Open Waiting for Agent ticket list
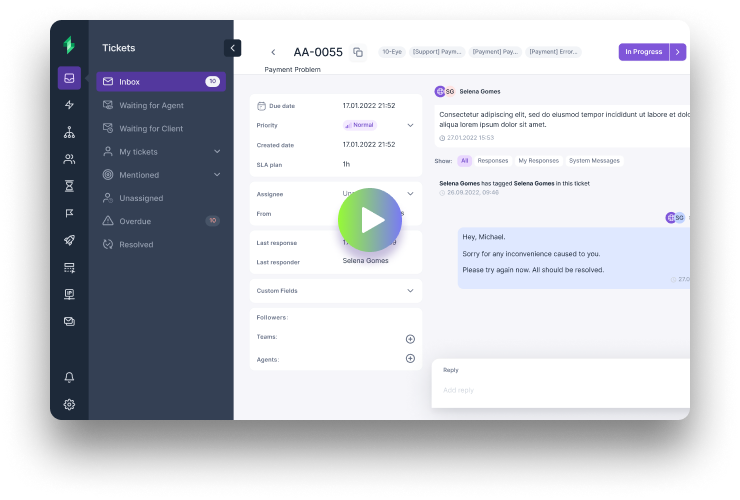The image size is (740, 500). [151, 105]
